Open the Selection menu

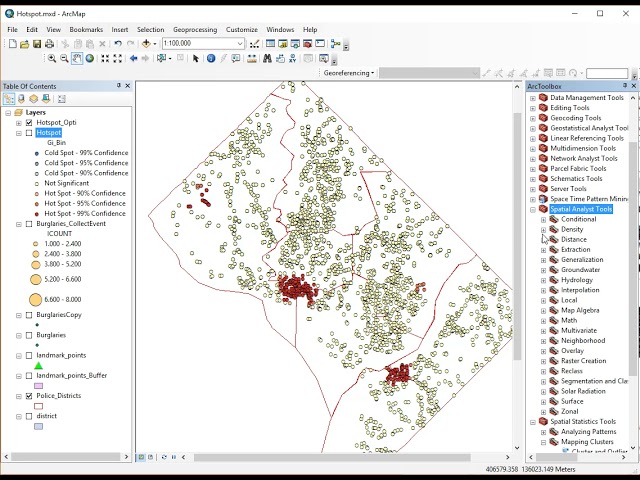point(150,29)
